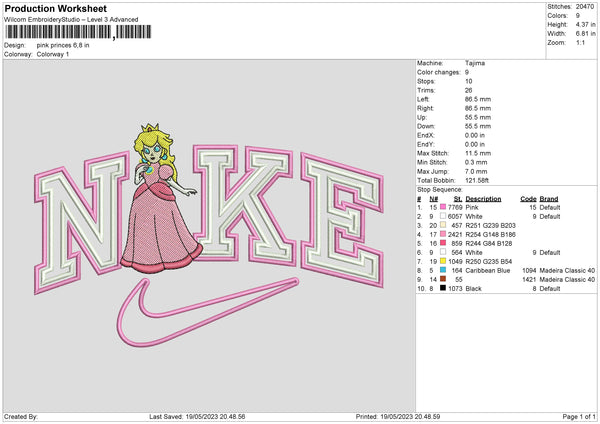Select the stitch count 1073

pyautogui.click(x=455, y=289)
